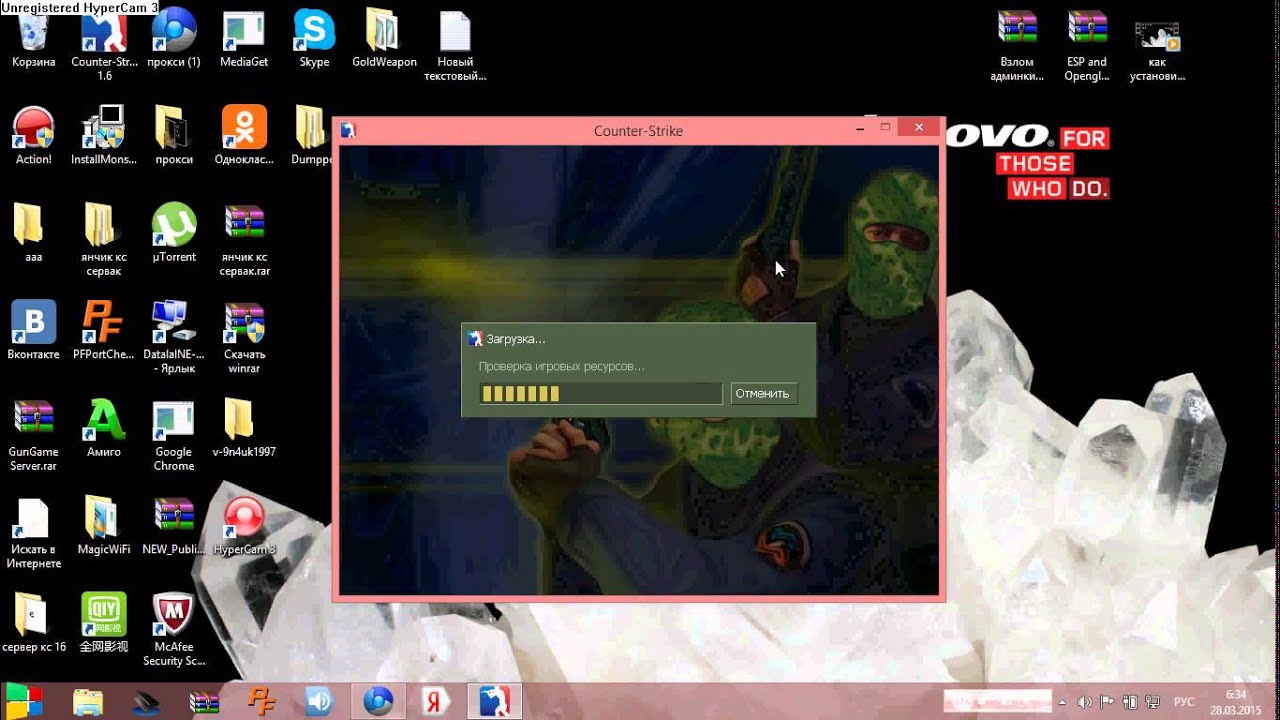The width and height of the screenshot is (1280, 720).
Task: Cancel loading with the Отменить button
Action: tap(764, 393)
